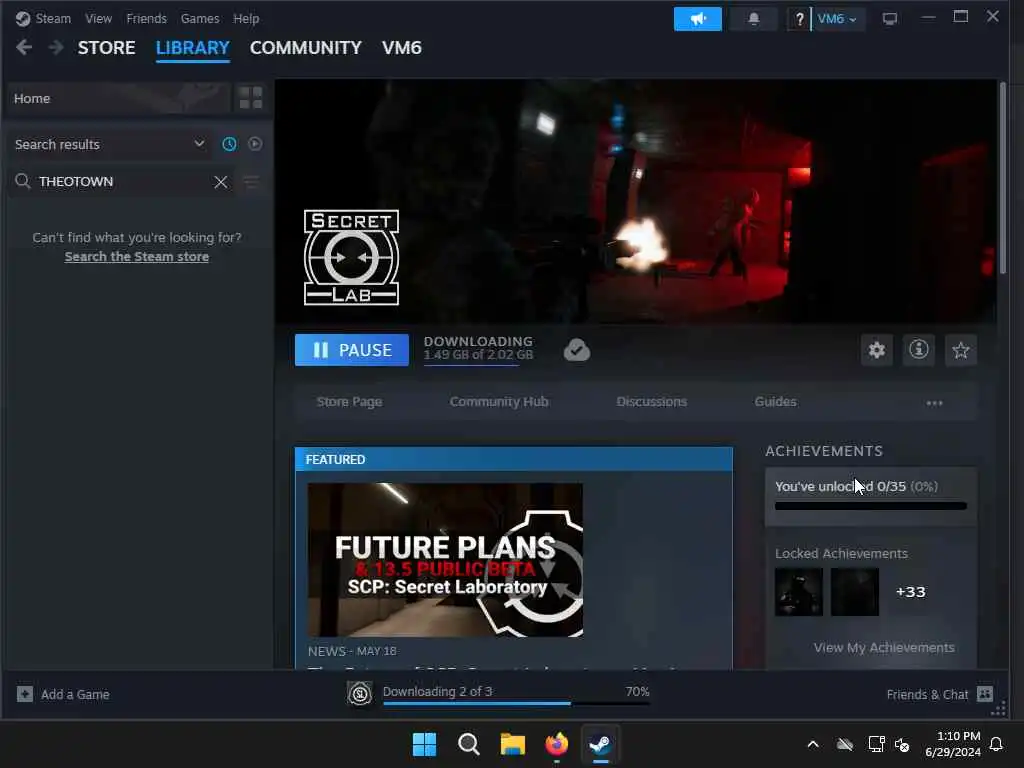Viewport: 1024px width, 768px height.
Task: Open Firefox from the taskbar
Action: click(556, 744)
